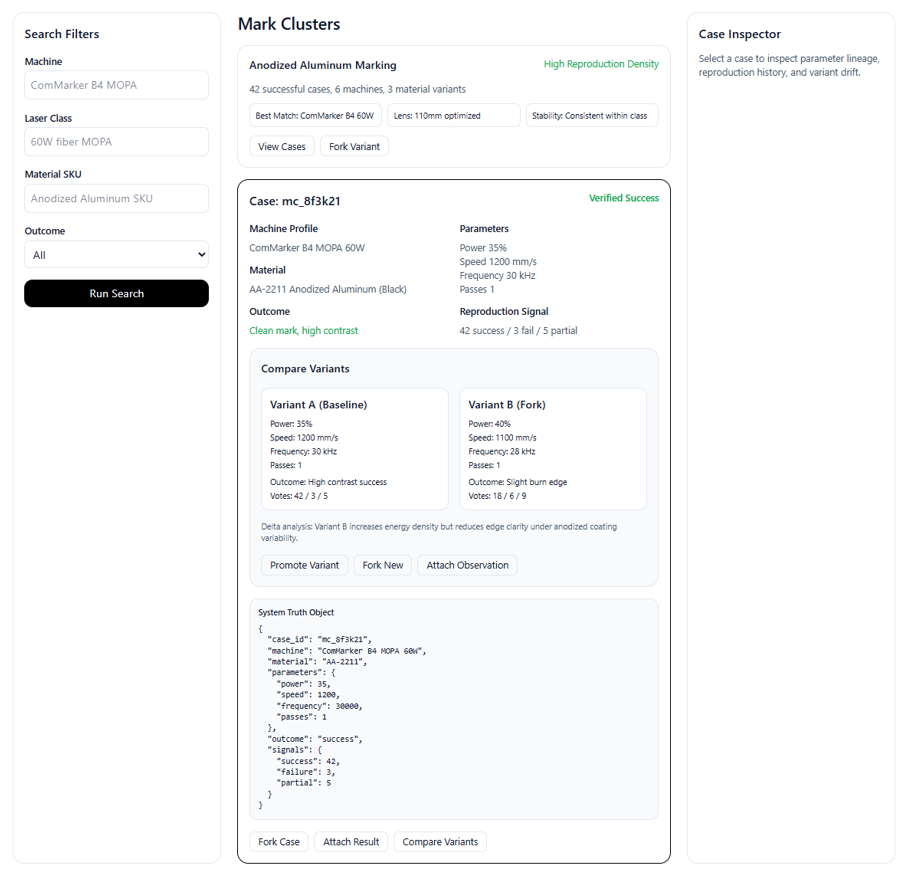
Task: Select the Variant B (Fork) card
Action: pyautogui.click(x=553, y=448)
